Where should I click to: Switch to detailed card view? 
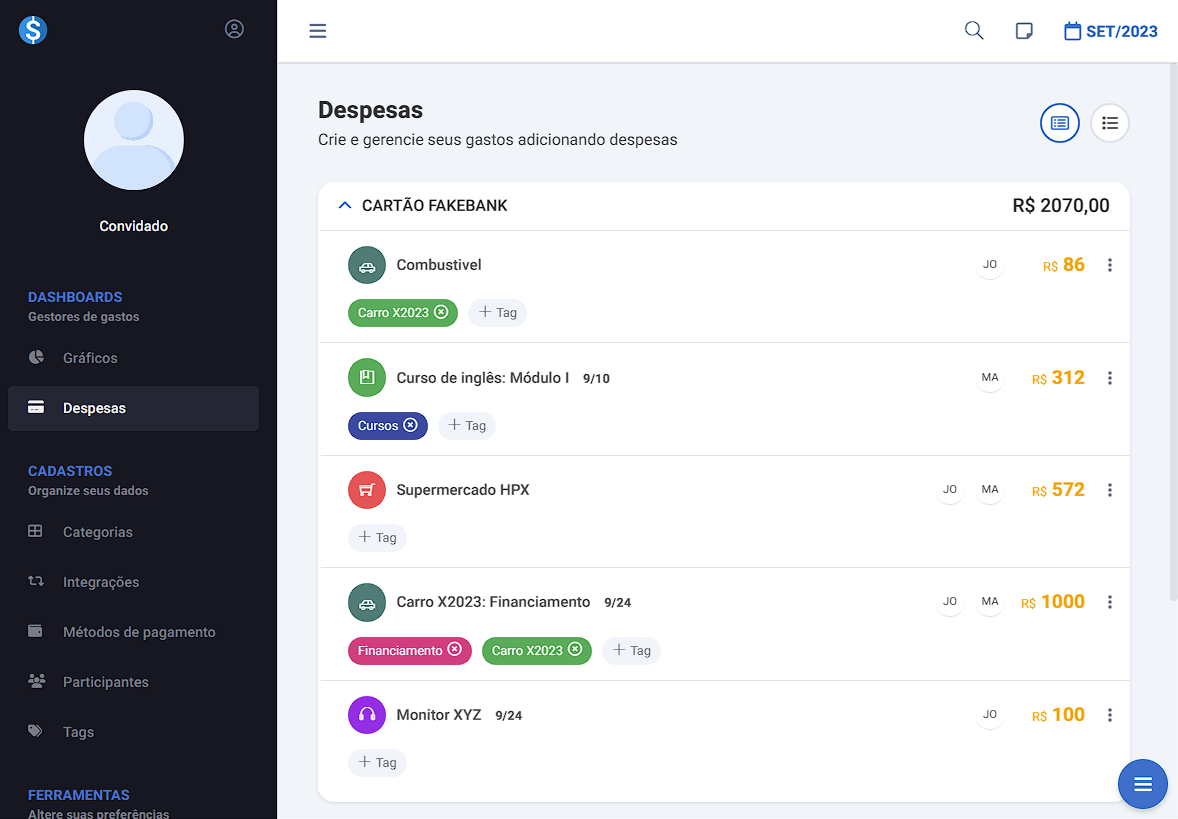[x=1060, y=123]
